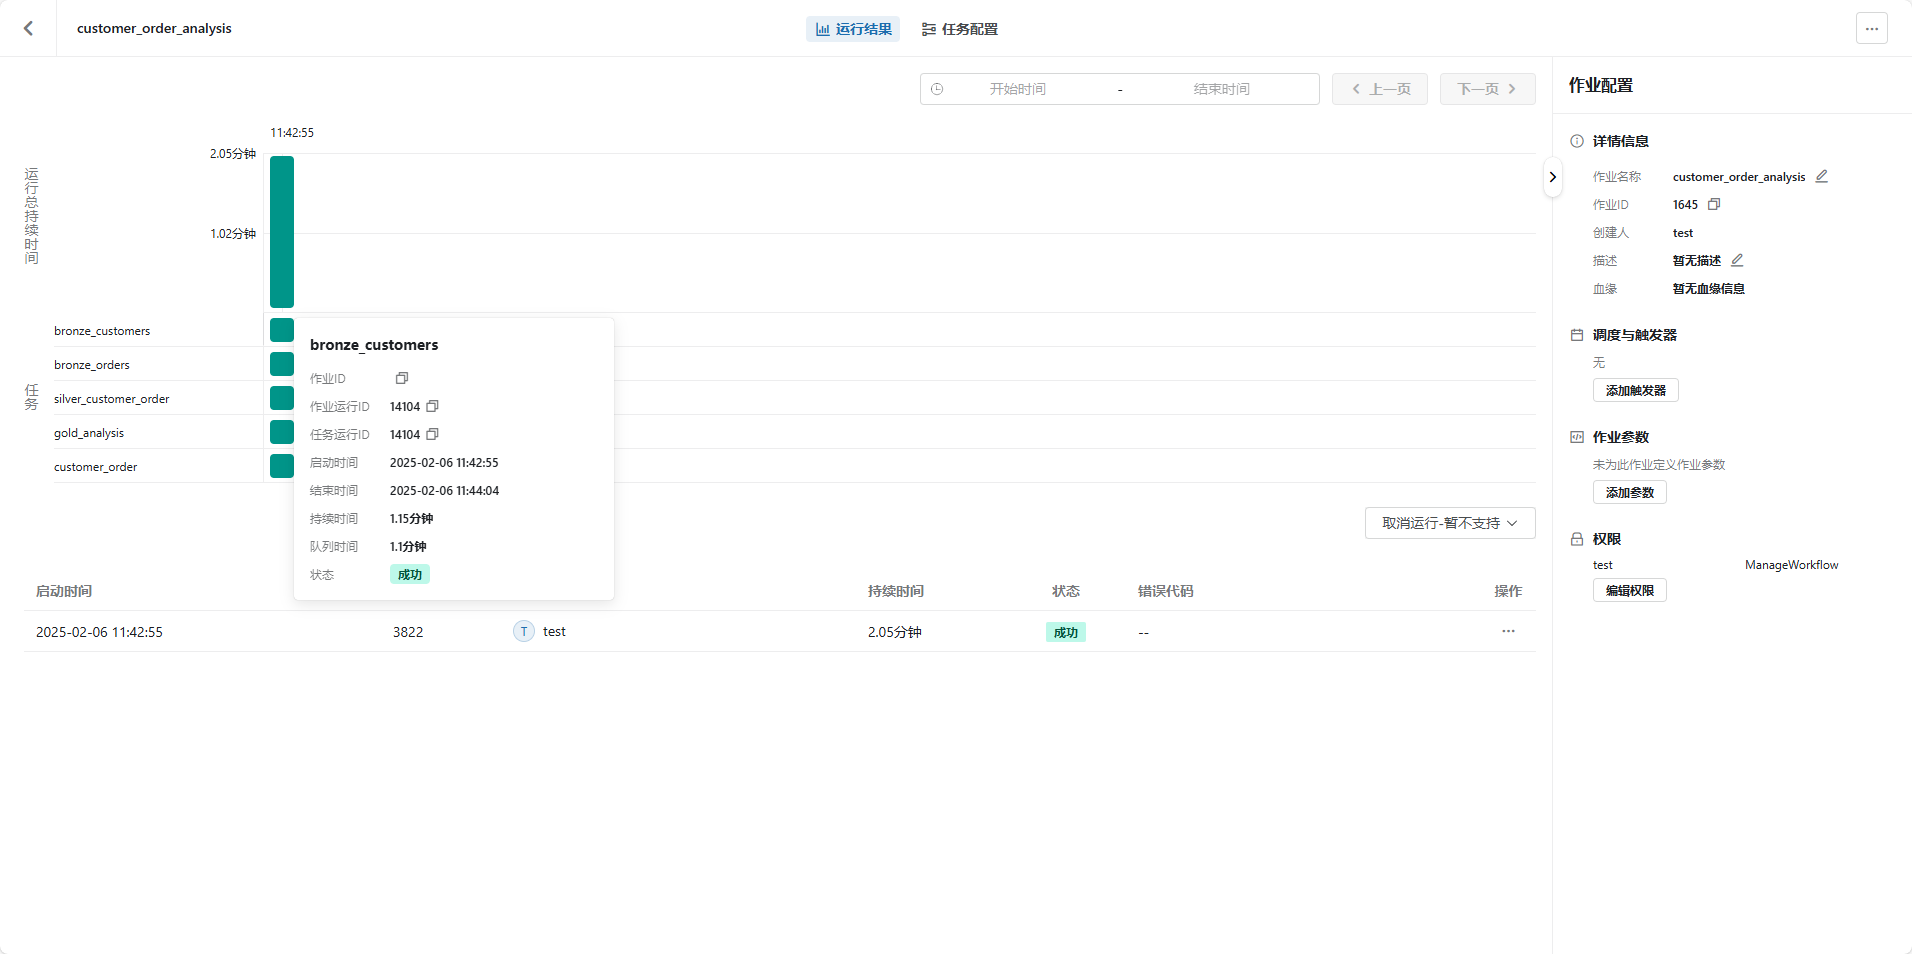
Task: Click the 2025-02-06 11:42:55 run row start time
Action: pos(99,632)
